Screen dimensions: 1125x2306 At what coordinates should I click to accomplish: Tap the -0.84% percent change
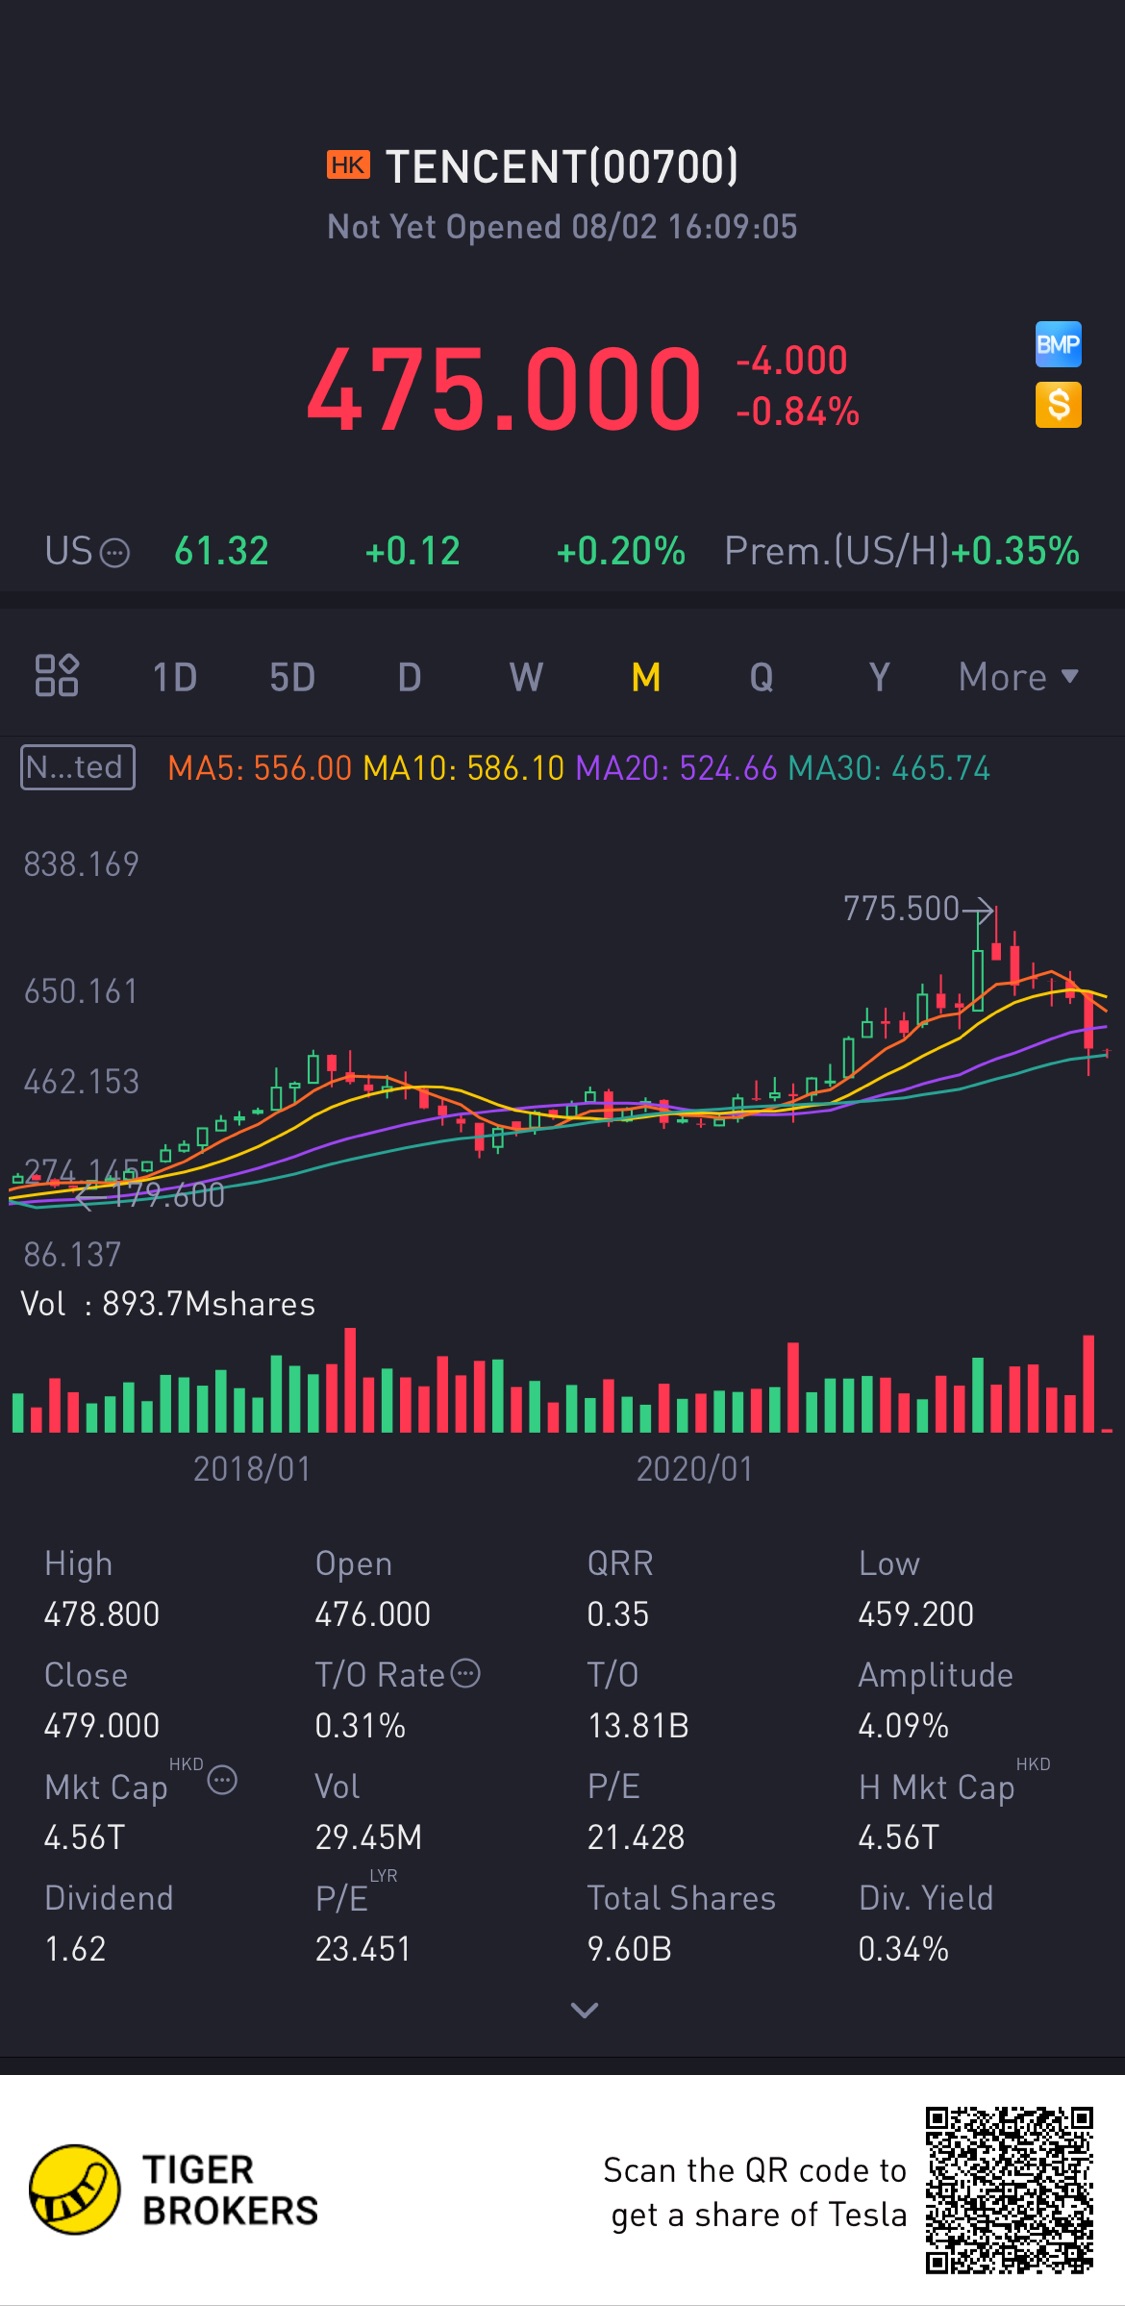(x=798, y=412)
